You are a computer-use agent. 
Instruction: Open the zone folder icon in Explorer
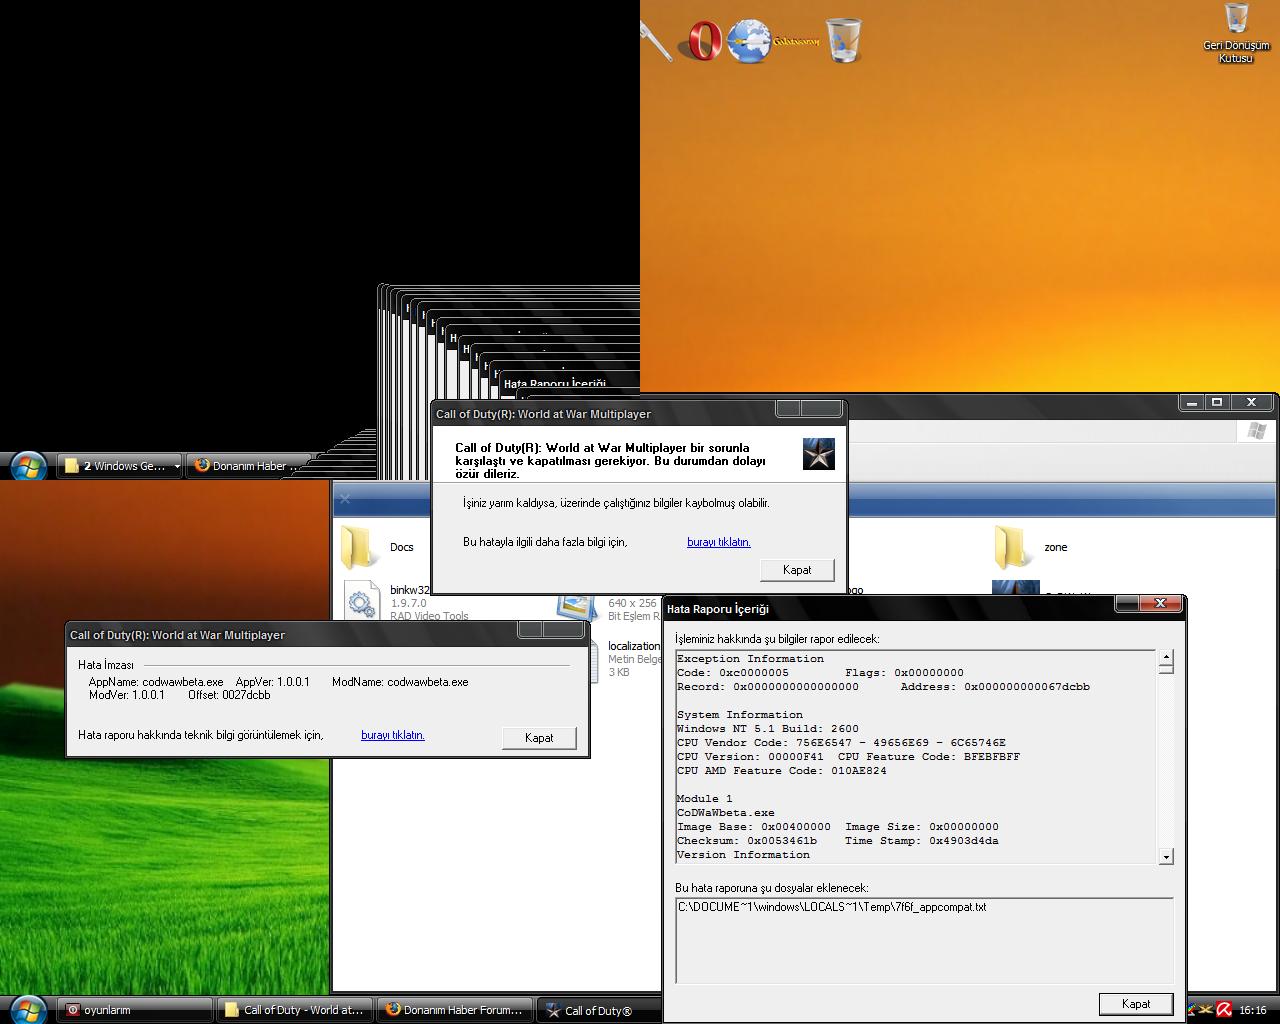(1014, 547)
